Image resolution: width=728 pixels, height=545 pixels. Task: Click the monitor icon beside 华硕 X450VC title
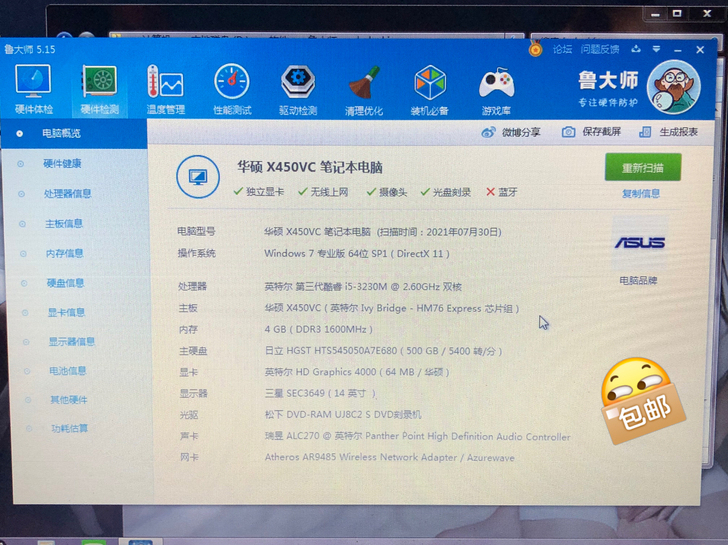198,177
